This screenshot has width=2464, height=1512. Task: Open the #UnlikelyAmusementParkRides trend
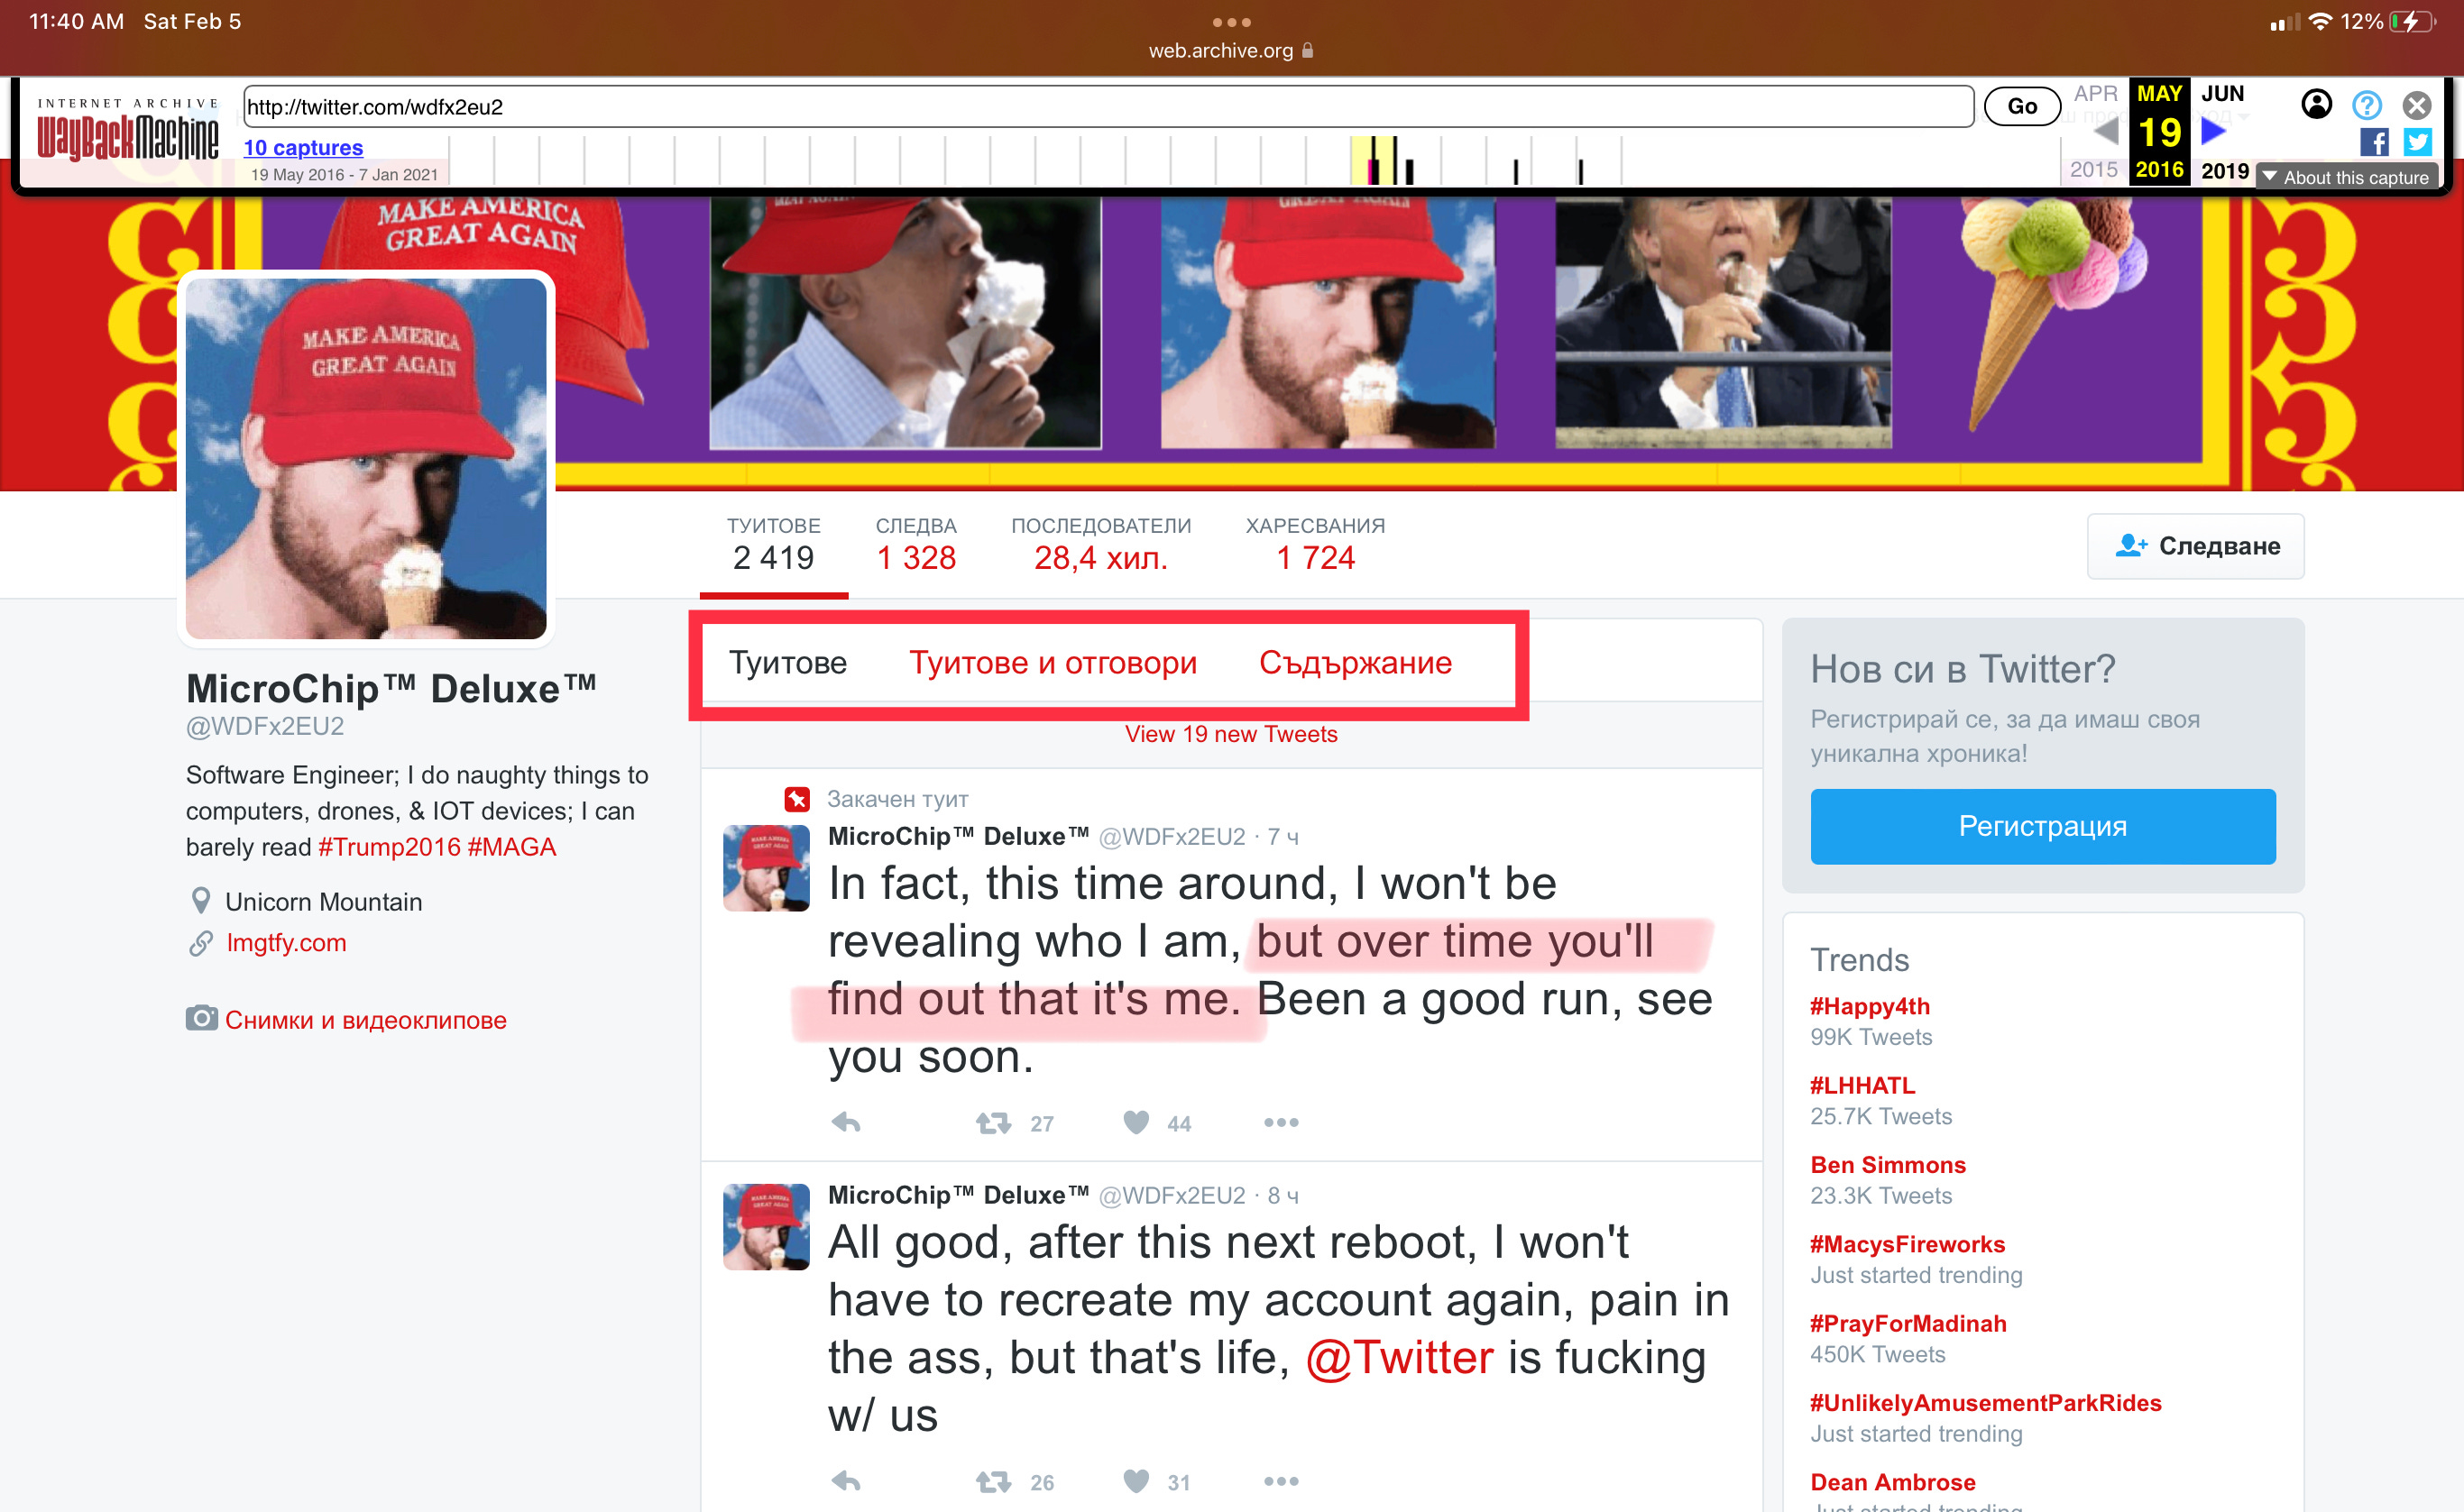coord(1985,1403)
